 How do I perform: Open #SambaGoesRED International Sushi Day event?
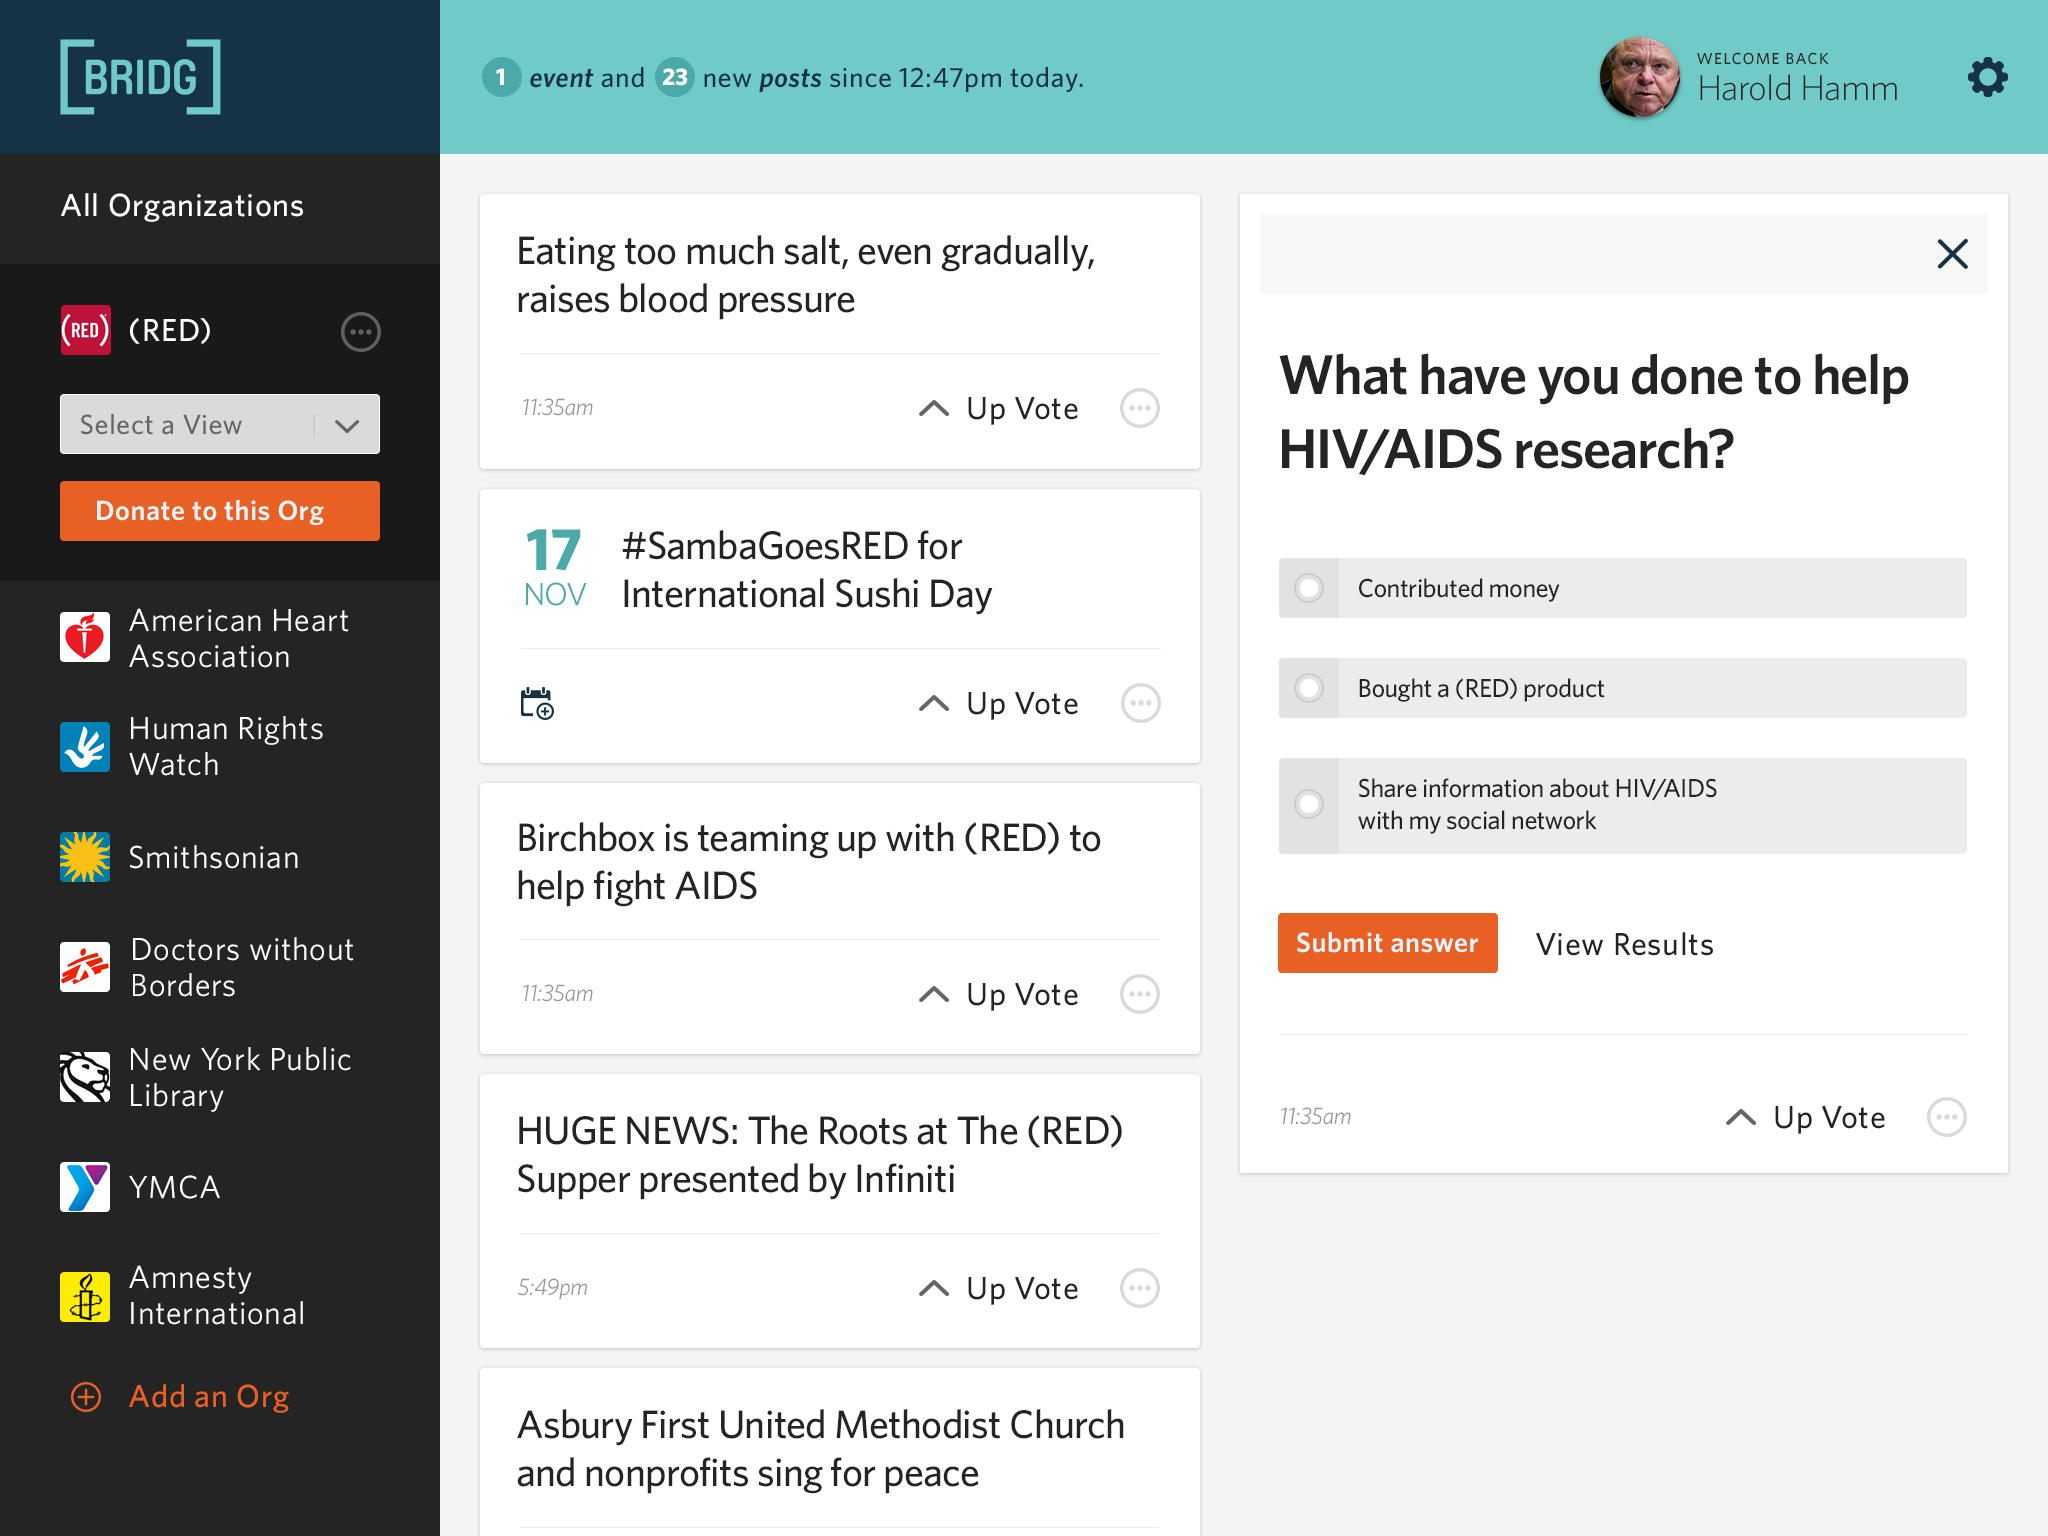click(807, 570)
